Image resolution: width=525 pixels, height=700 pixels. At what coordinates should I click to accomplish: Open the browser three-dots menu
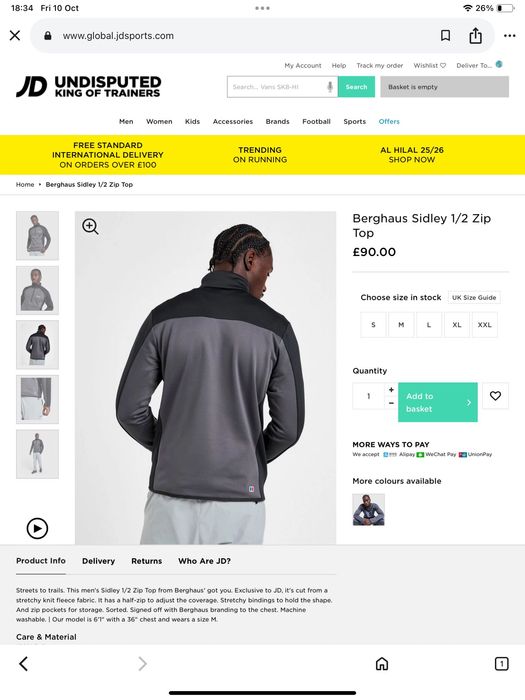[509, 36]
